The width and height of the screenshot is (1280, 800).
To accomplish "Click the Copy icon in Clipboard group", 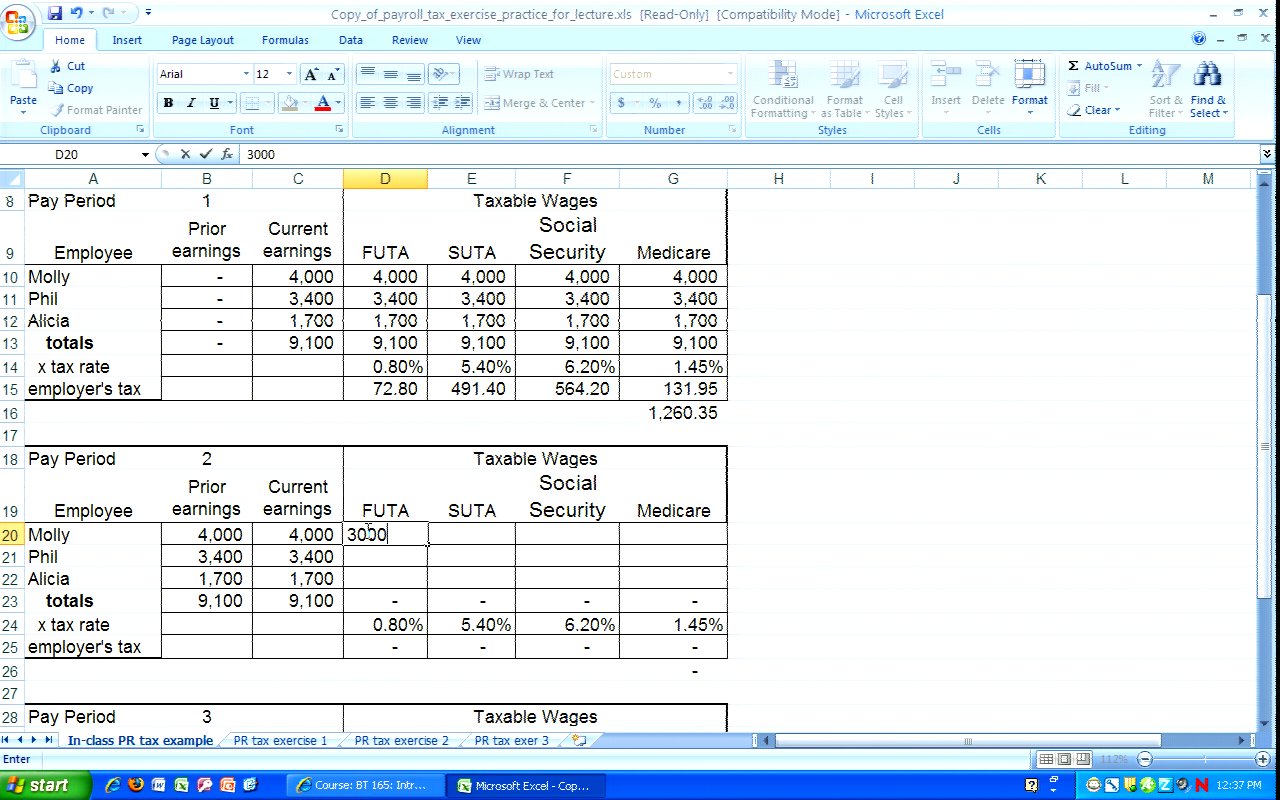I will (57, 88).
